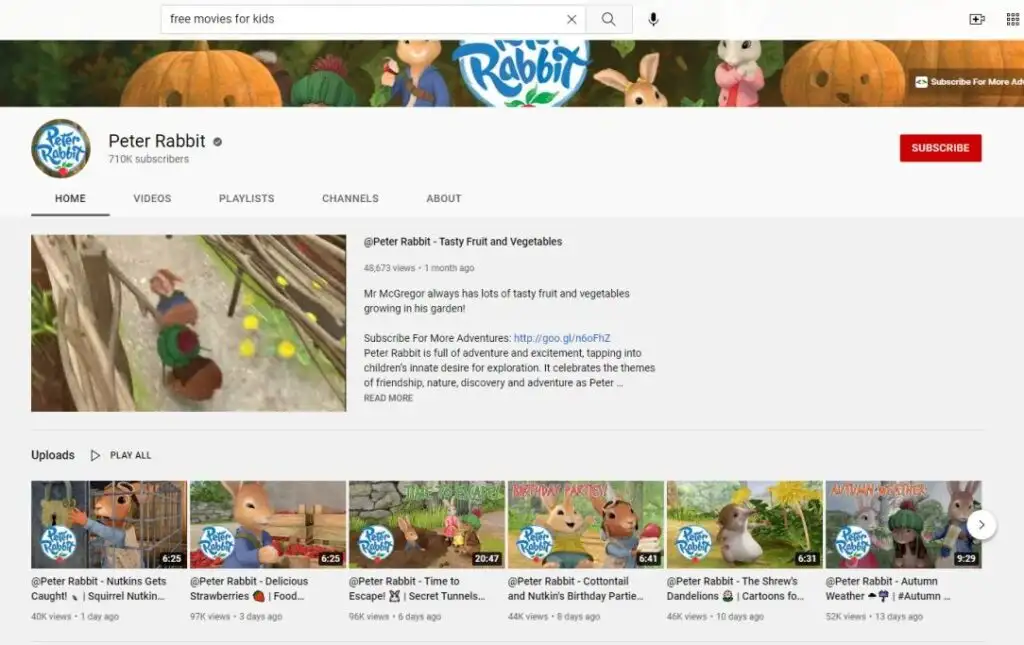Viewport: 1024px width, 645px height.
Task: Click the verified badge beside Peter Rabbit
Action: (x=217, y=142)
